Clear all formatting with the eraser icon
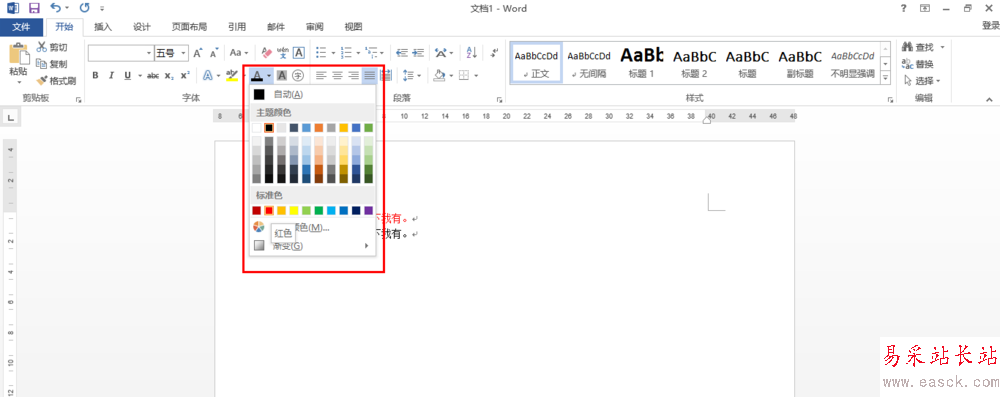 coord(267,53)
